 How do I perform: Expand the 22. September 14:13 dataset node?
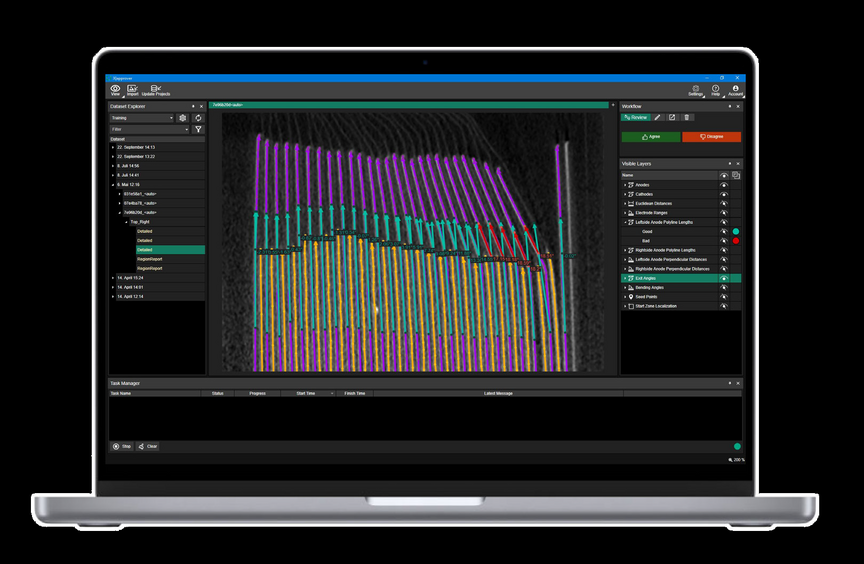click(x=113, y=147)
